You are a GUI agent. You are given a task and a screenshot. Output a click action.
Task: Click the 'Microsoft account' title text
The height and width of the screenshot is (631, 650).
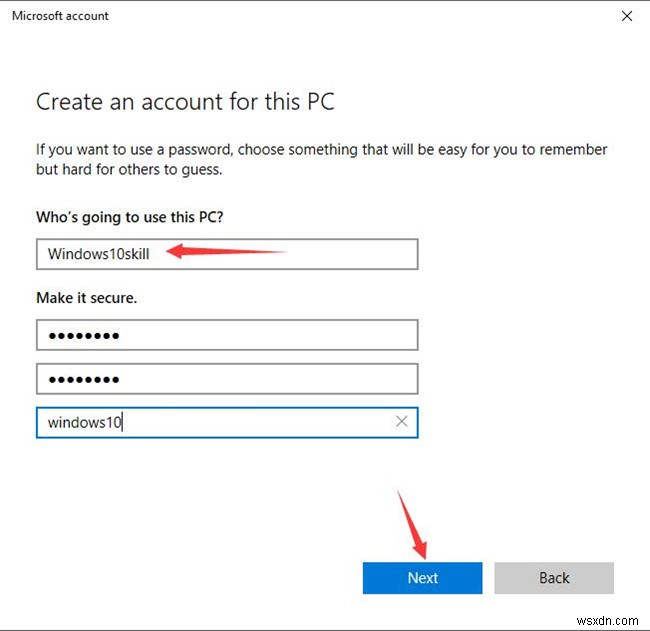click(x=60, y=16)
